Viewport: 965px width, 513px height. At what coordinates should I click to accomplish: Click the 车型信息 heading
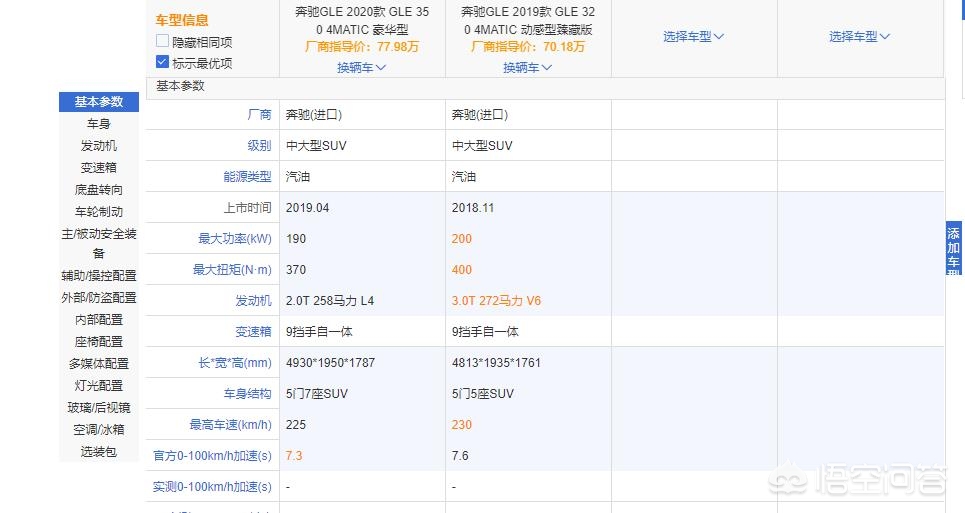point(182,20)
